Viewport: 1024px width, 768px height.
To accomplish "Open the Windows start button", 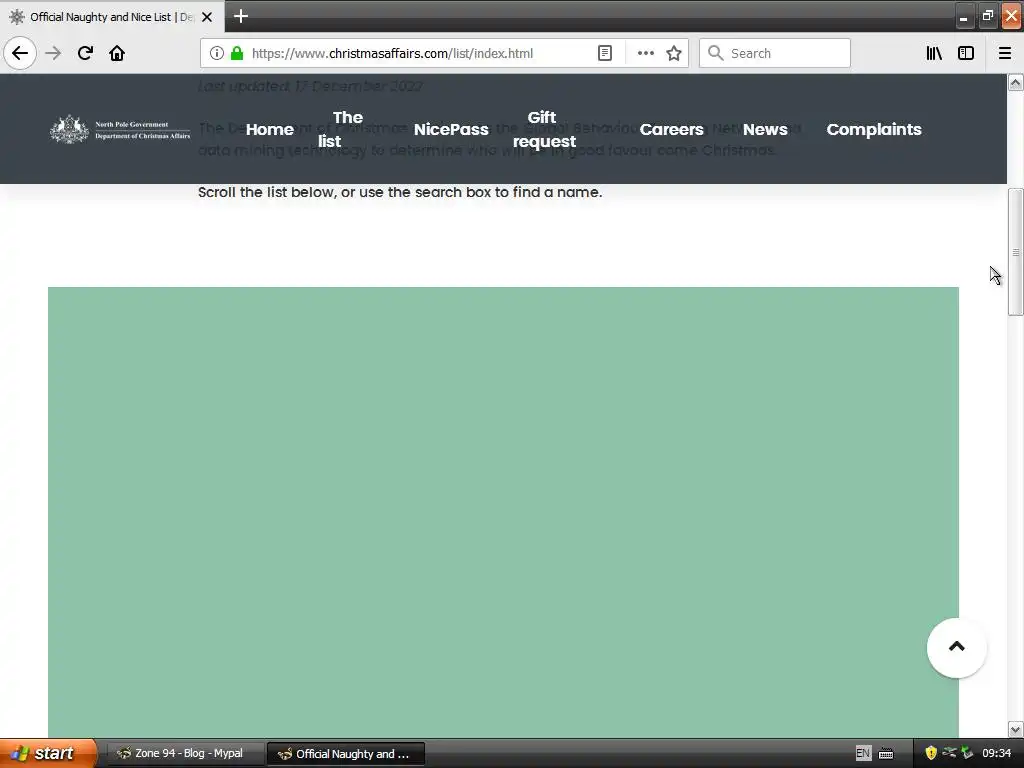I will (48, 753).
